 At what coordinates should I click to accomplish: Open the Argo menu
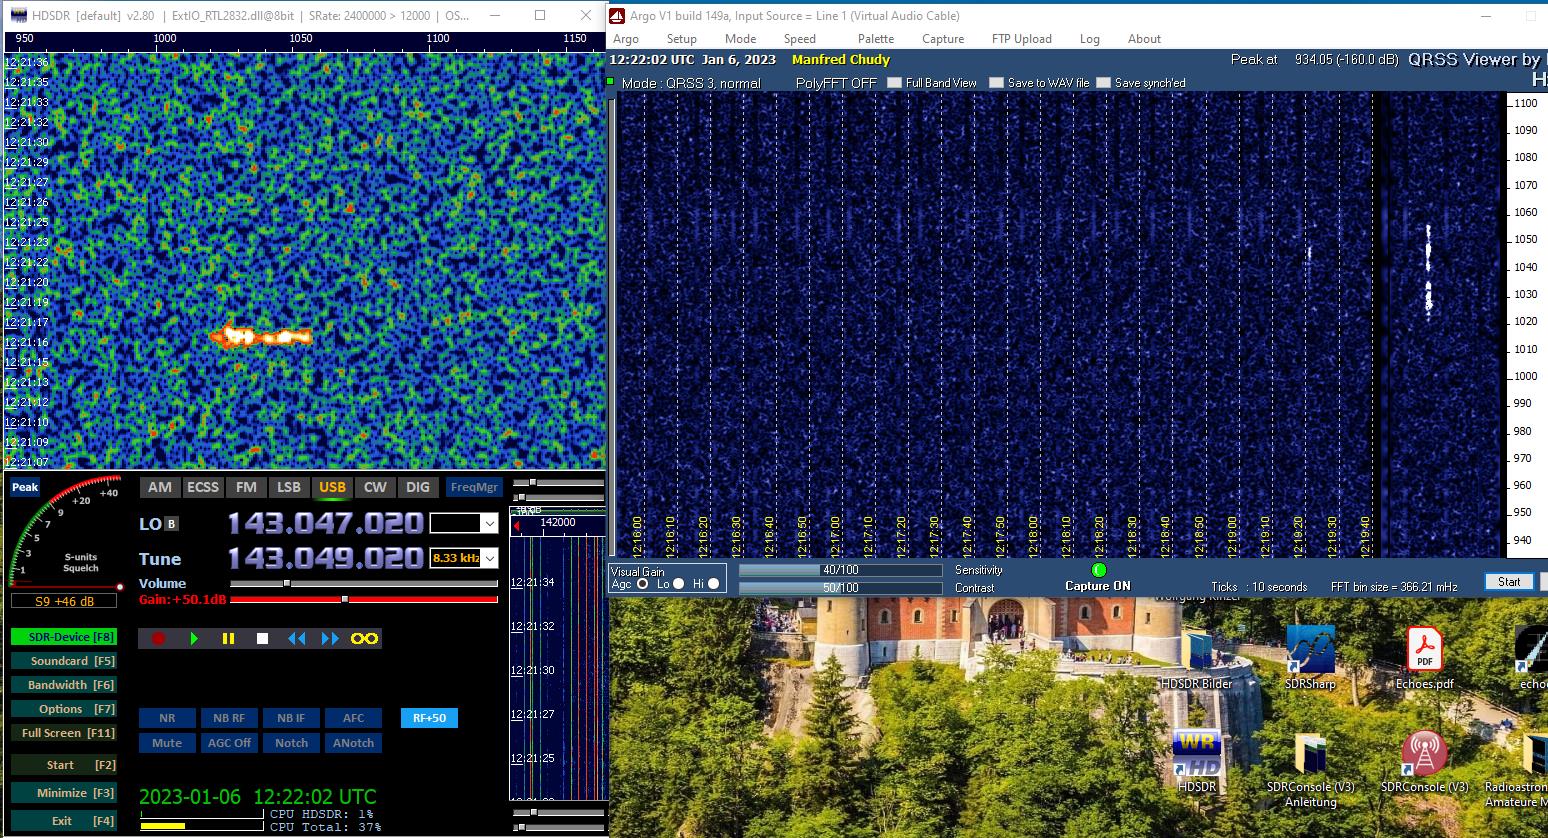pos(626,39)
